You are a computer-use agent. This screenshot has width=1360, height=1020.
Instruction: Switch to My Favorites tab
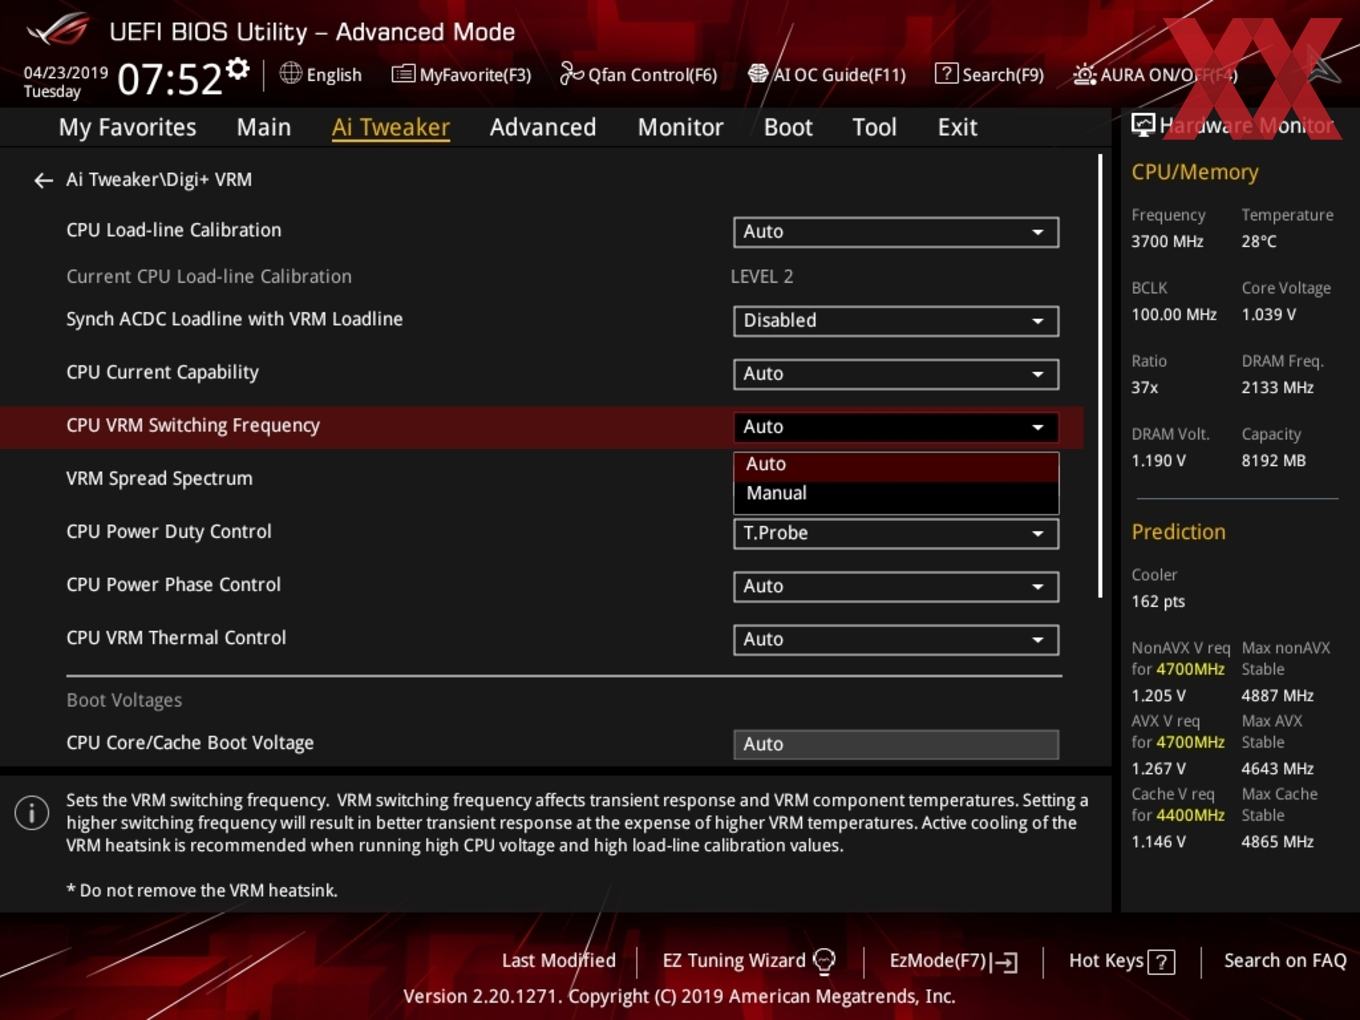click(x=127, y=127)
